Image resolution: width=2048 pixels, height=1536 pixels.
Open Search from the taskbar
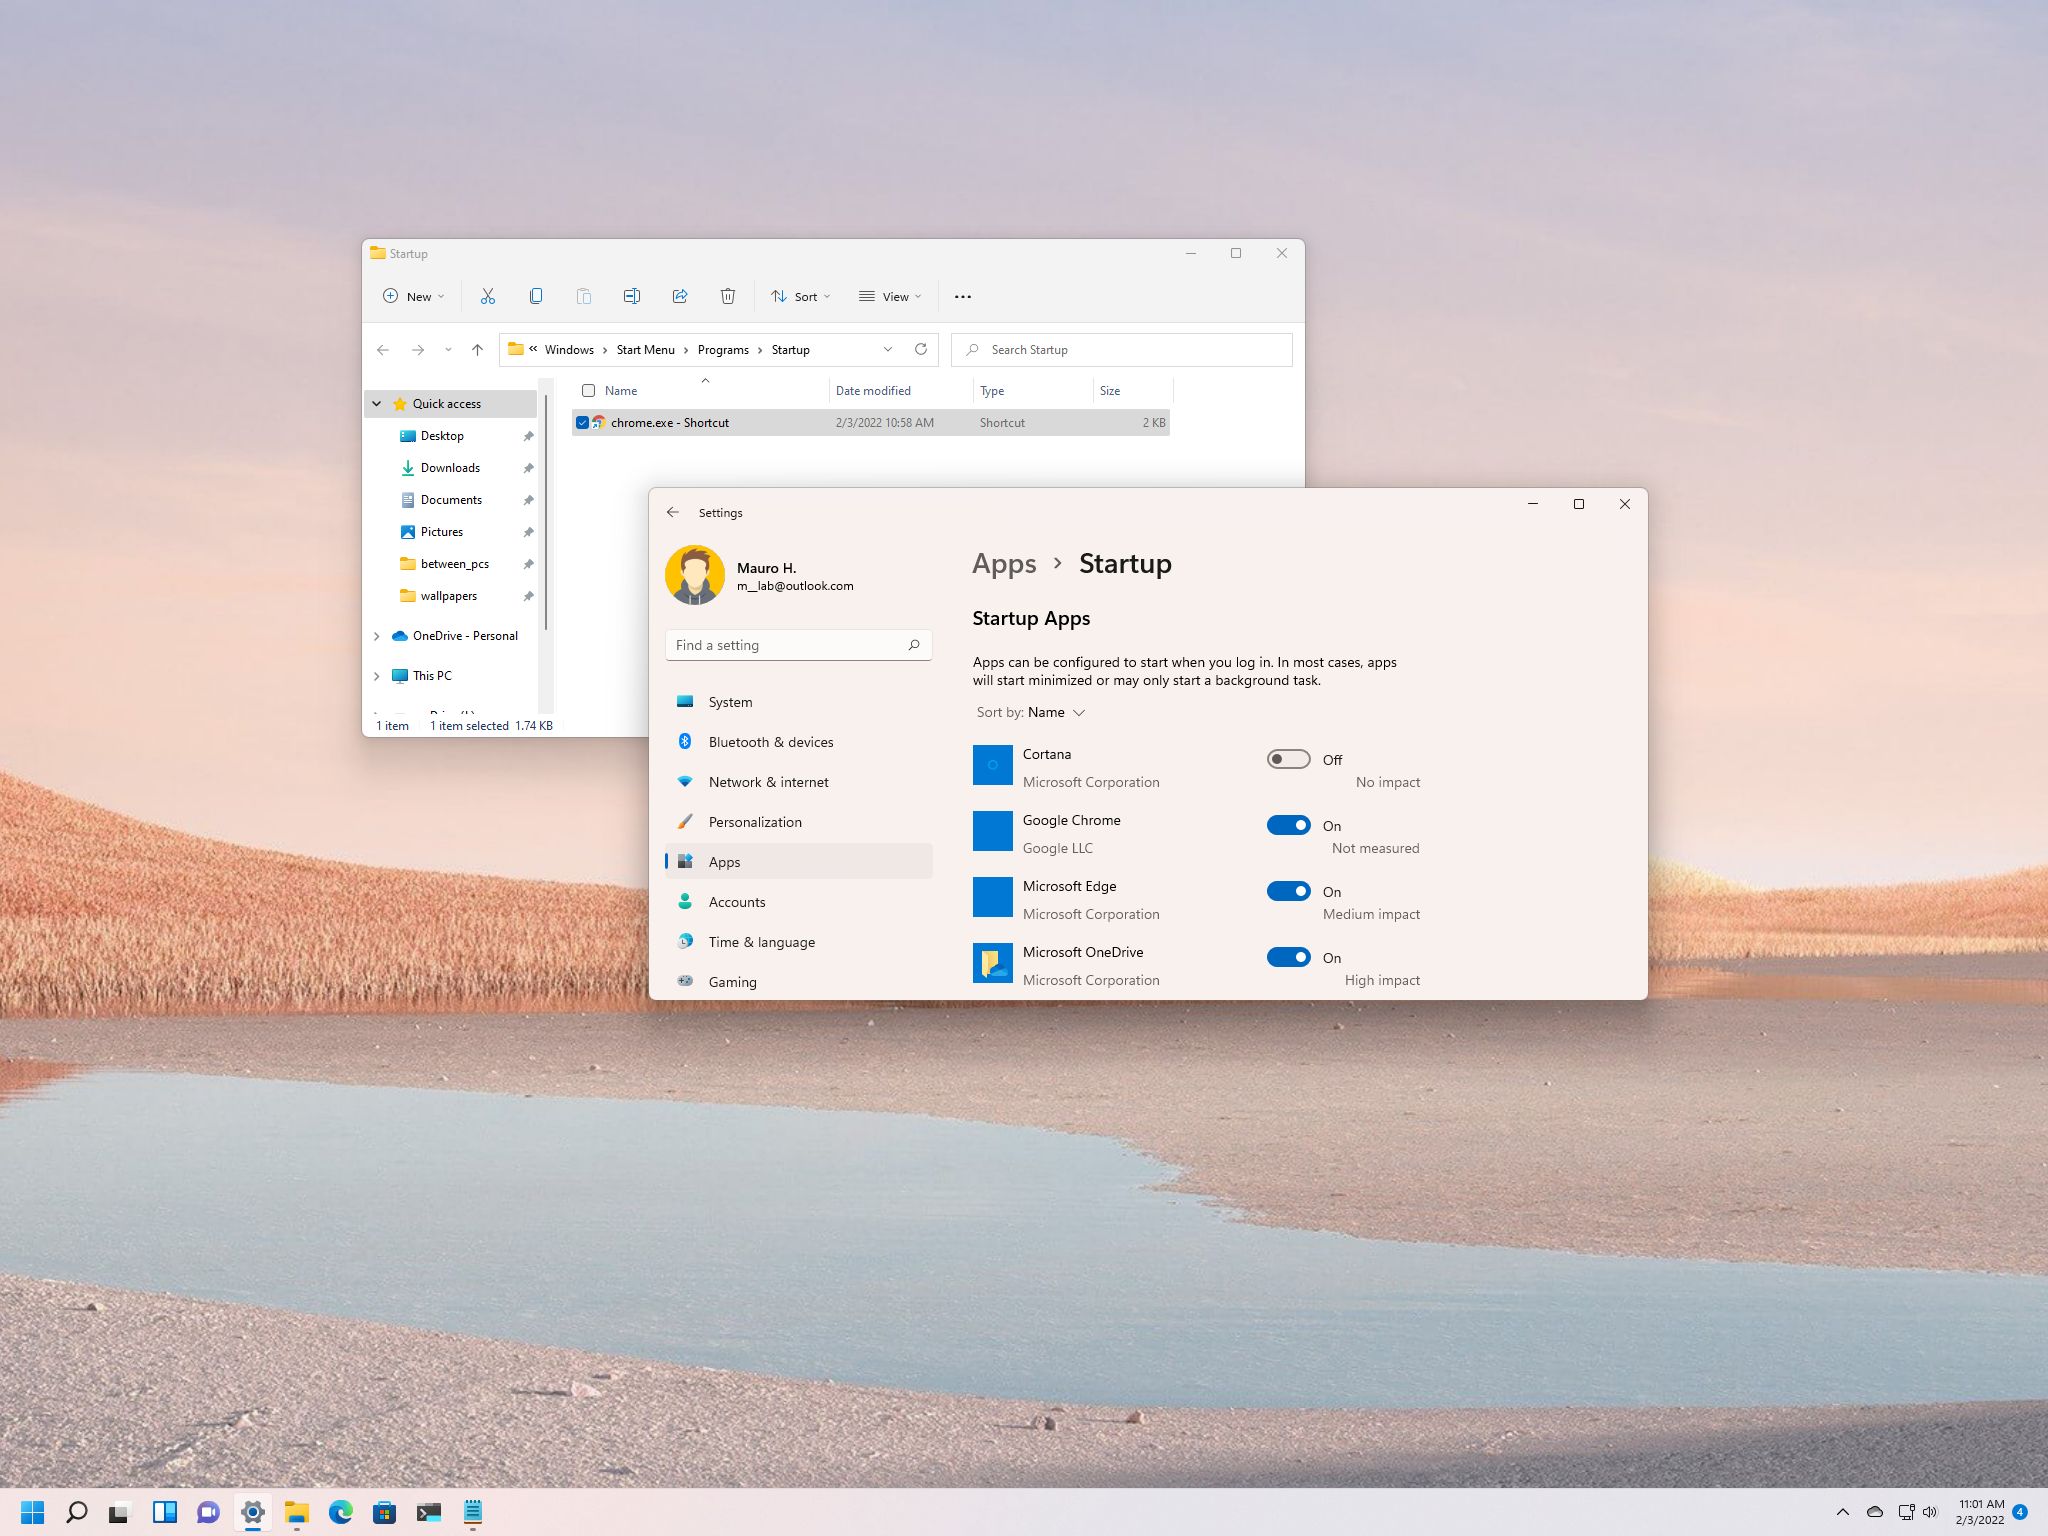77,1512
